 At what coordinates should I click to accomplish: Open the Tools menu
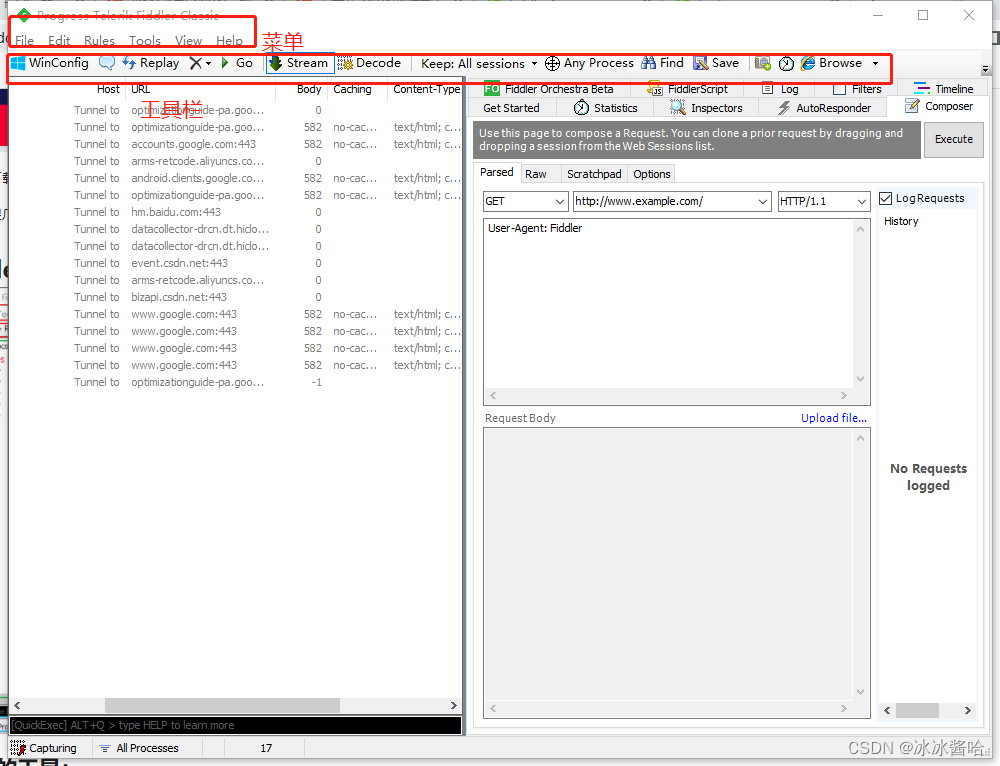pyautogui.click(x=145, y=41)
